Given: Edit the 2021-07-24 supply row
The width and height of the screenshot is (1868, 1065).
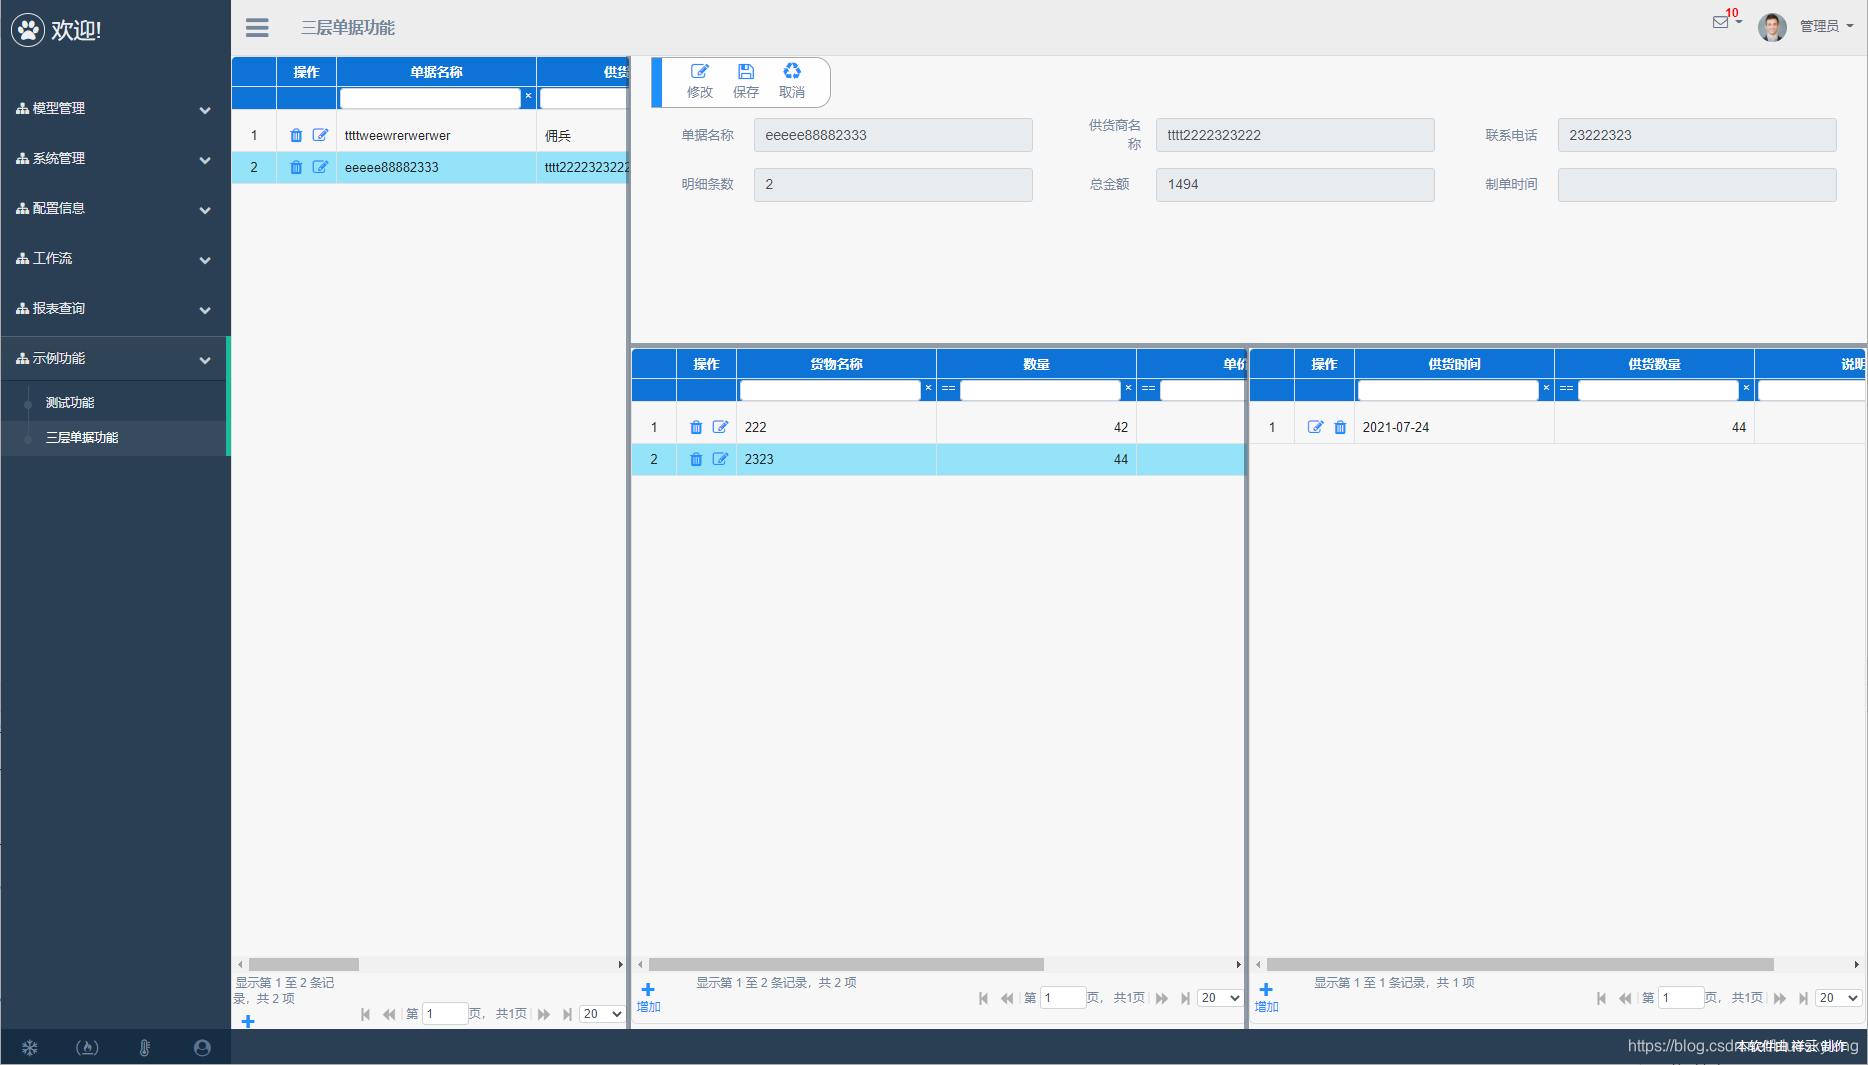Looking at the screenshot, I should click(1315, 427).
